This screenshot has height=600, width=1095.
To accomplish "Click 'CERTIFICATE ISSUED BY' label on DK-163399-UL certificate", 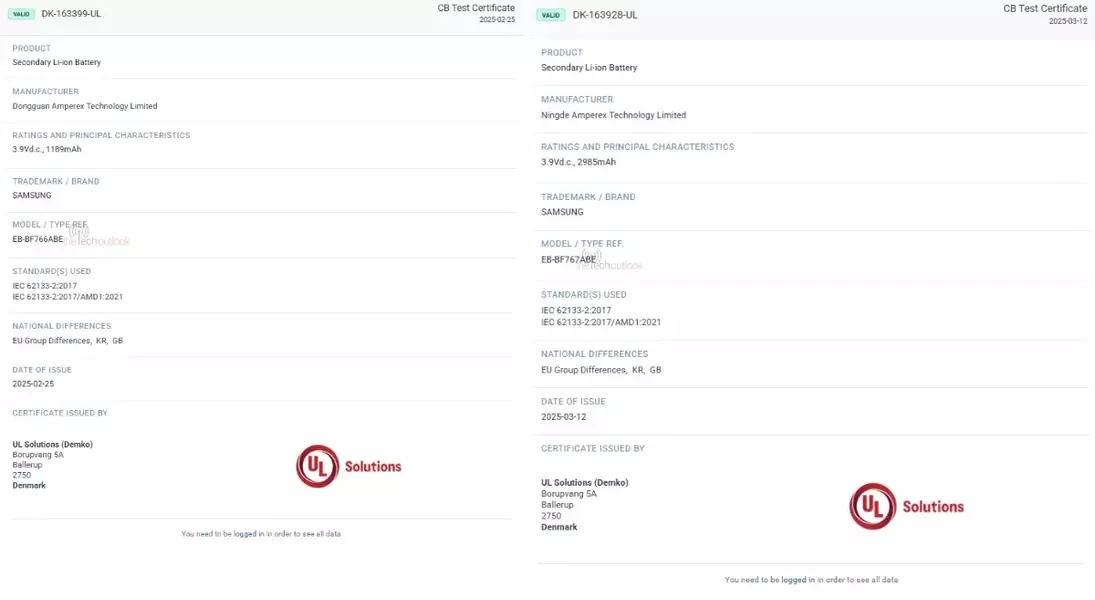I will (60, 414).
